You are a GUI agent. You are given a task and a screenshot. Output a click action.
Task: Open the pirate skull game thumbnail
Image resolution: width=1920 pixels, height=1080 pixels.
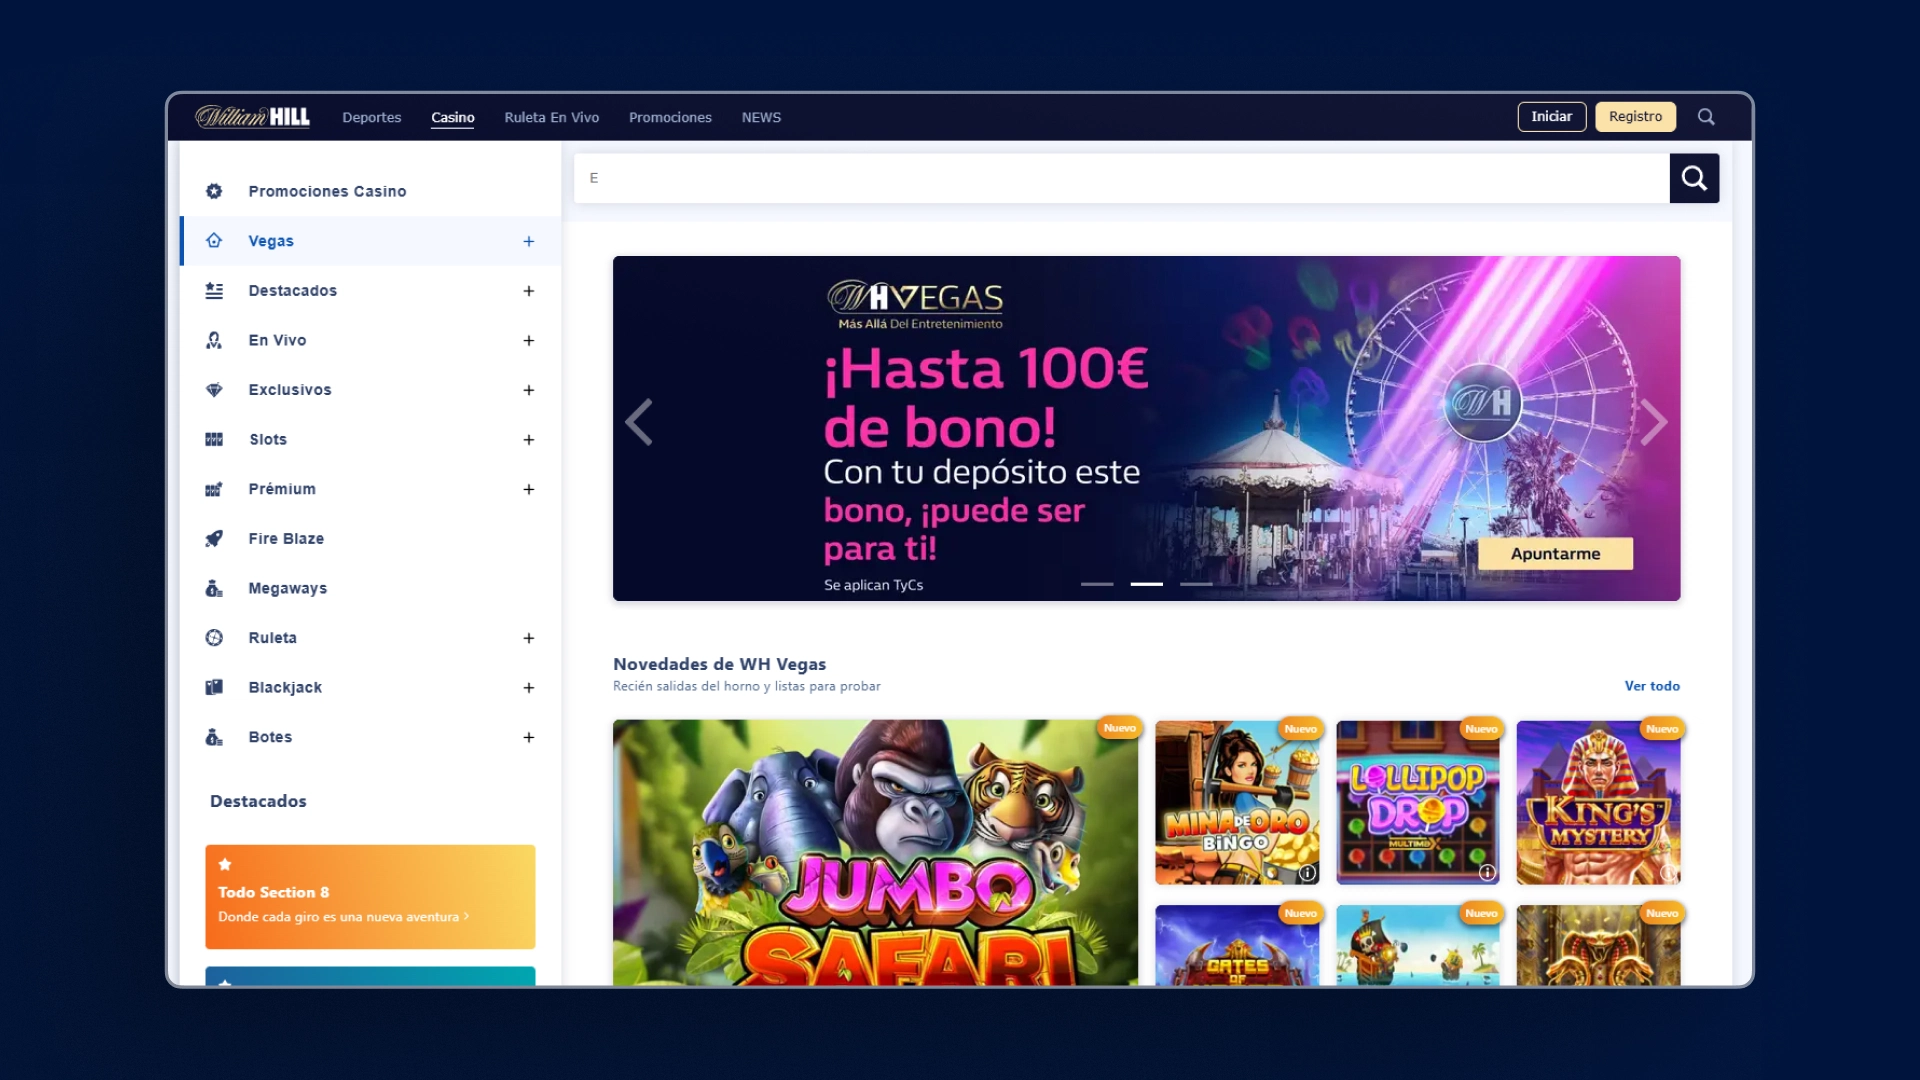(x=1417, y=945)
